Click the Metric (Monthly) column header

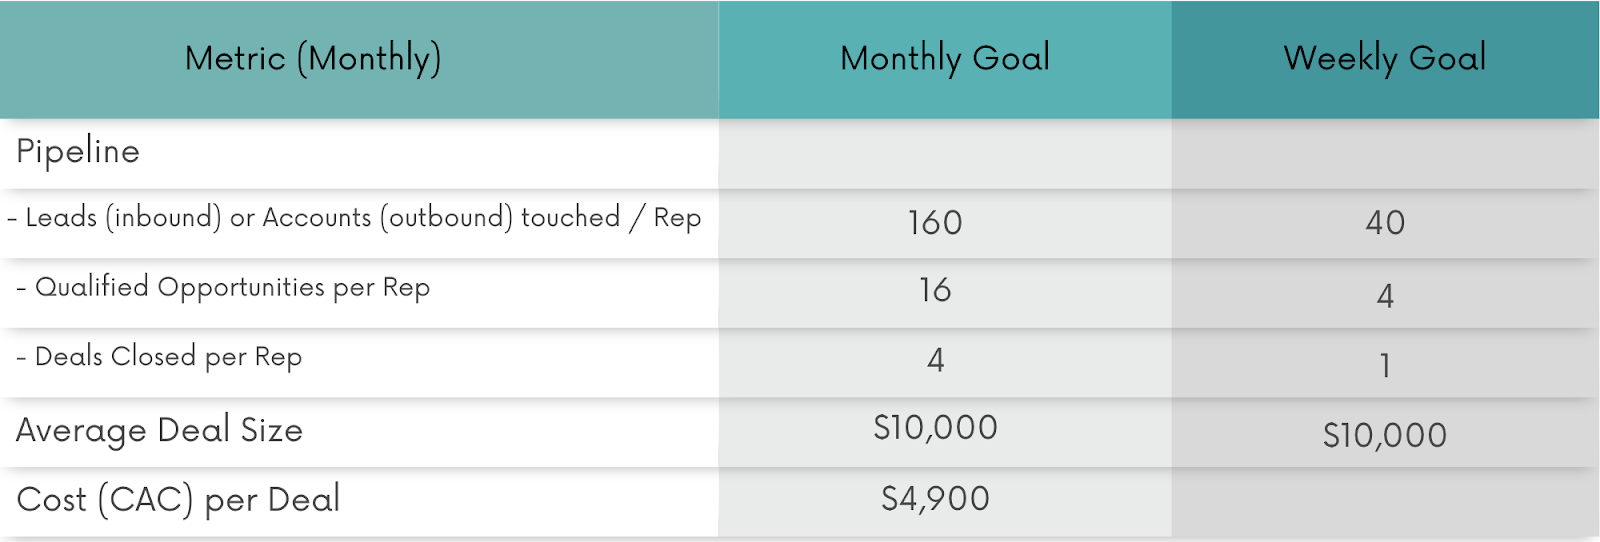313,58
